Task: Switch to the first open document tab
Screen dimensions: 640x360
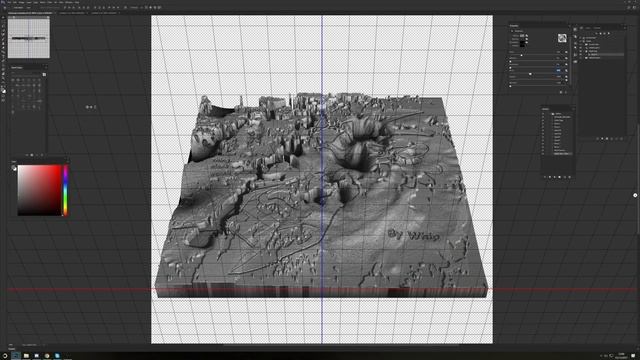Action: [31, 13]
